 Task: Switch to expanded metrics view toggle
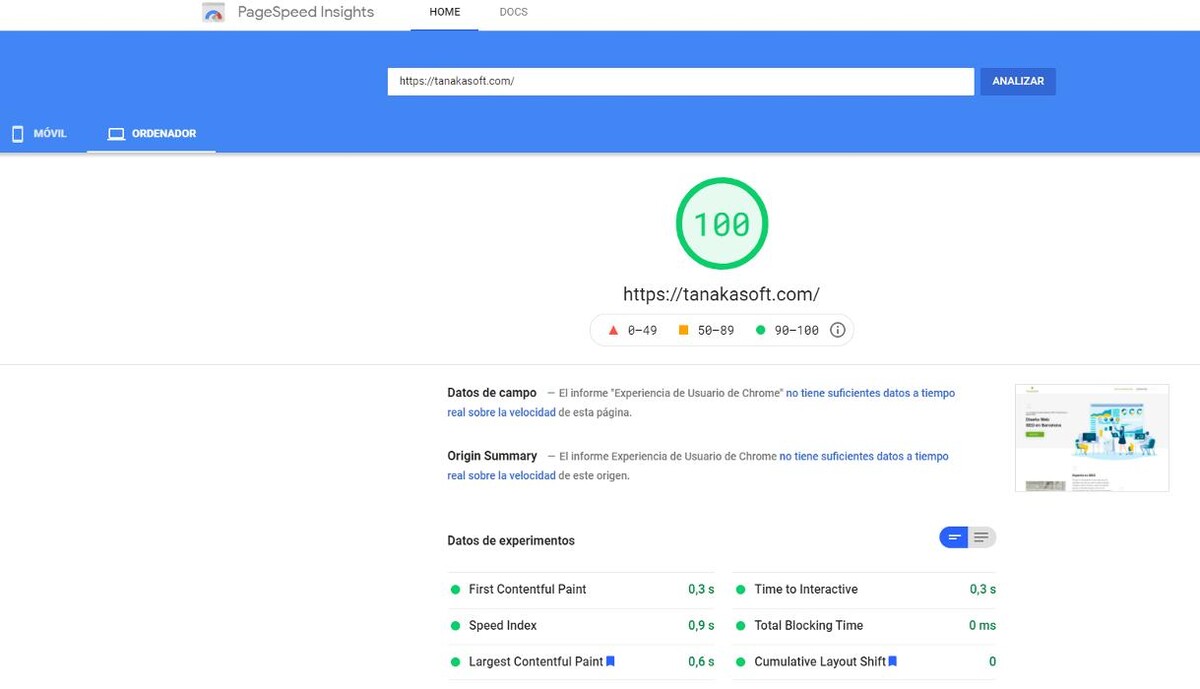(x=982, y=538)
